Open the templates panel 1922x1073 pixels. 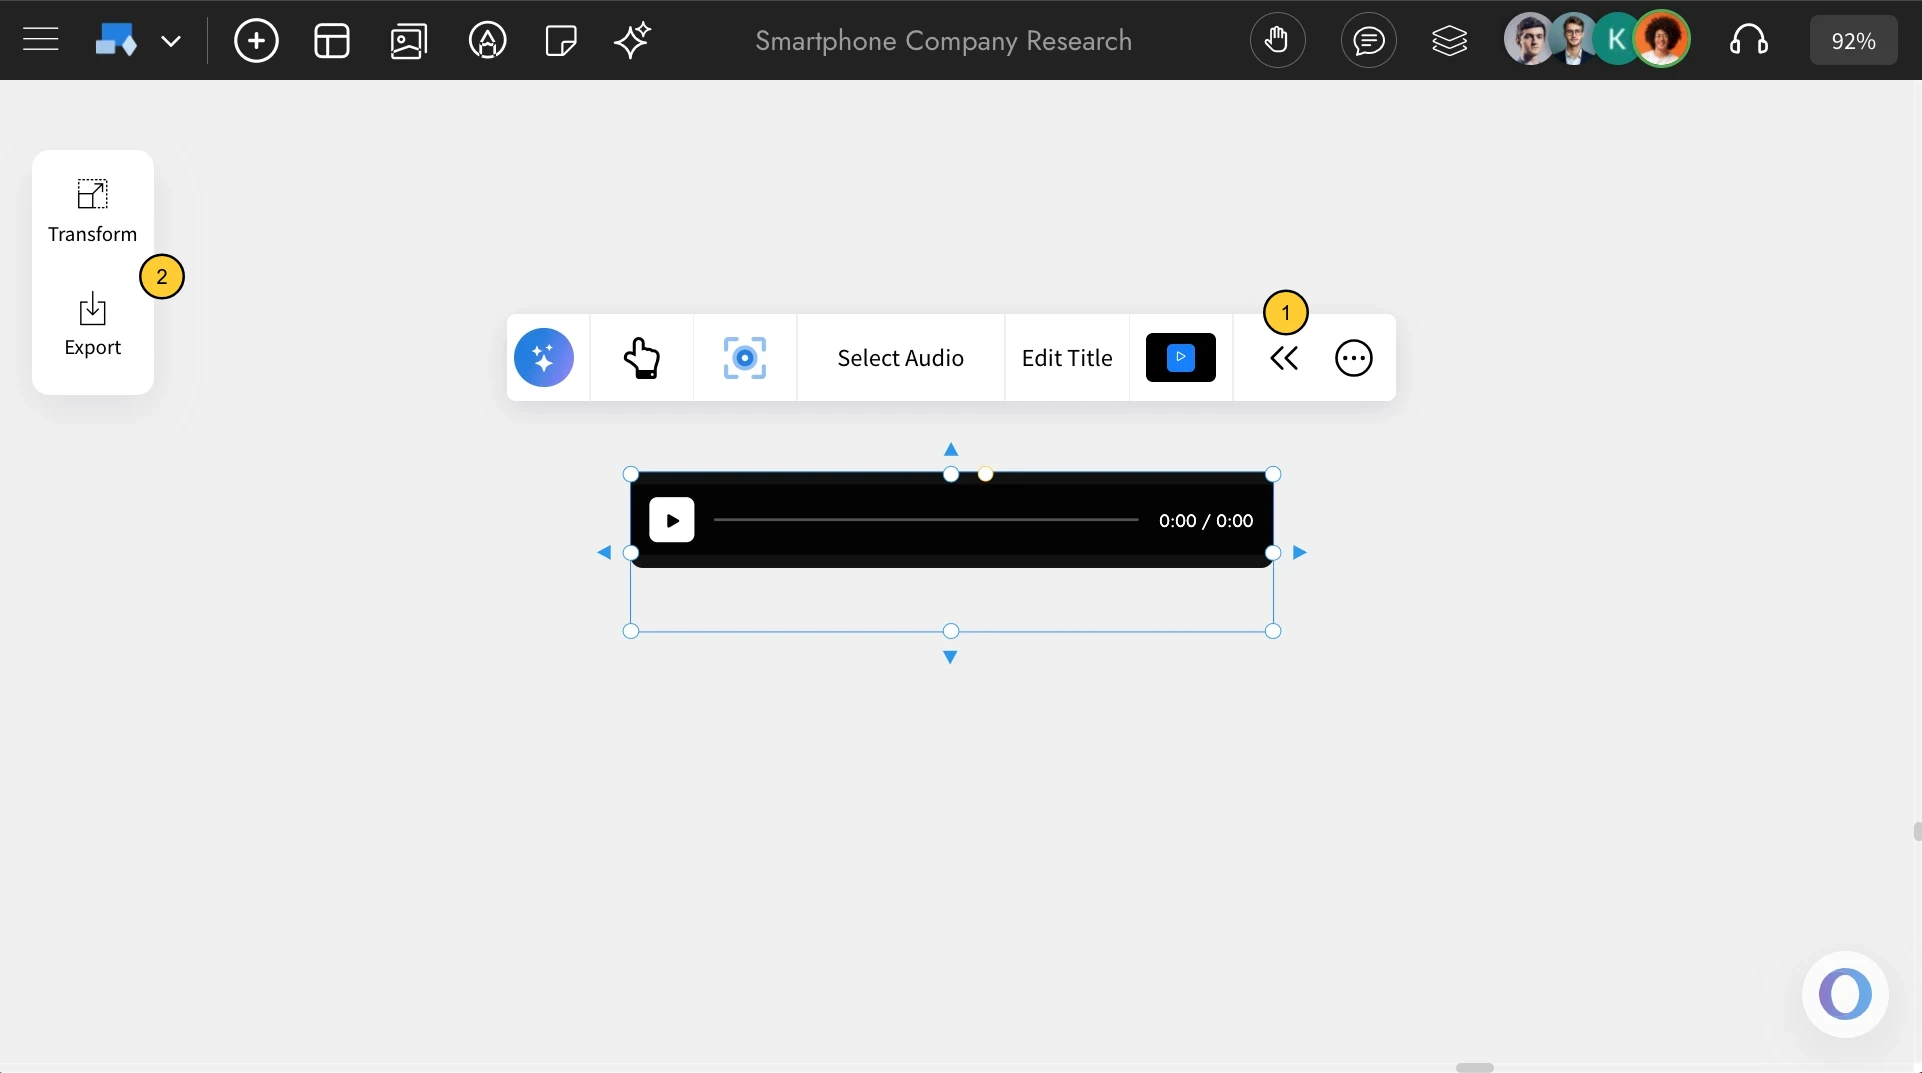click(331, 40)
